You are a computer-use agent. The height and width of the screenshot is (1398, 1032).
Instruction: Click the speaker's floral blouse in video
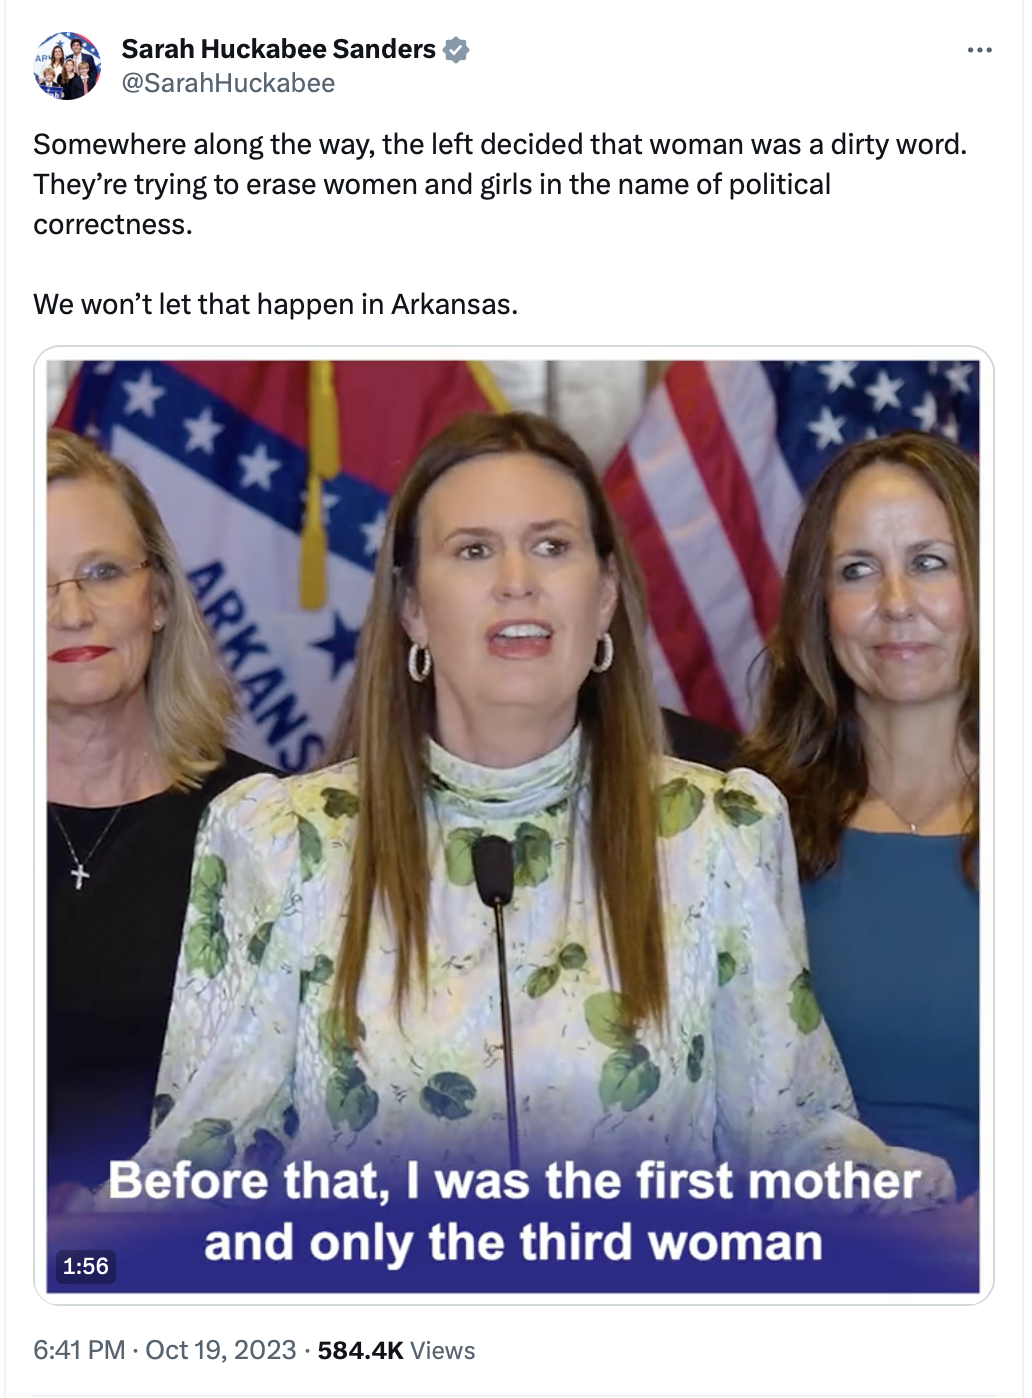(500, 960)
